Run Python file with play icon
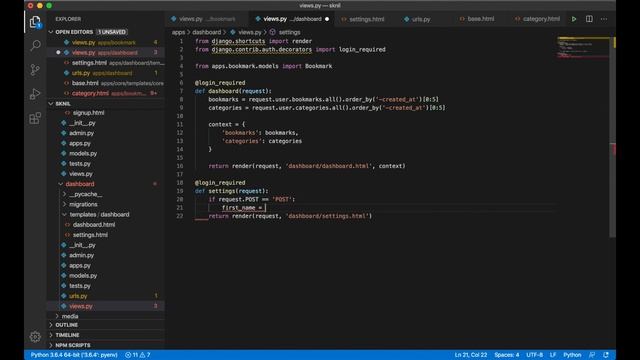This screenshot has height=360, width=640. click(x=574, y=19)
